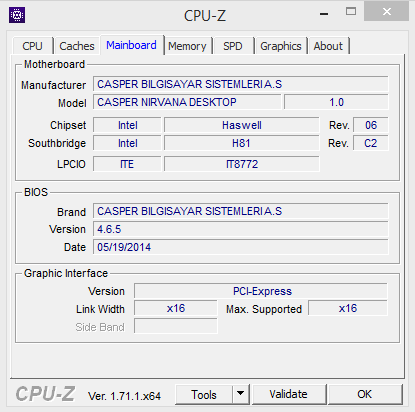Select the Mainboard tab

[131, 45]
